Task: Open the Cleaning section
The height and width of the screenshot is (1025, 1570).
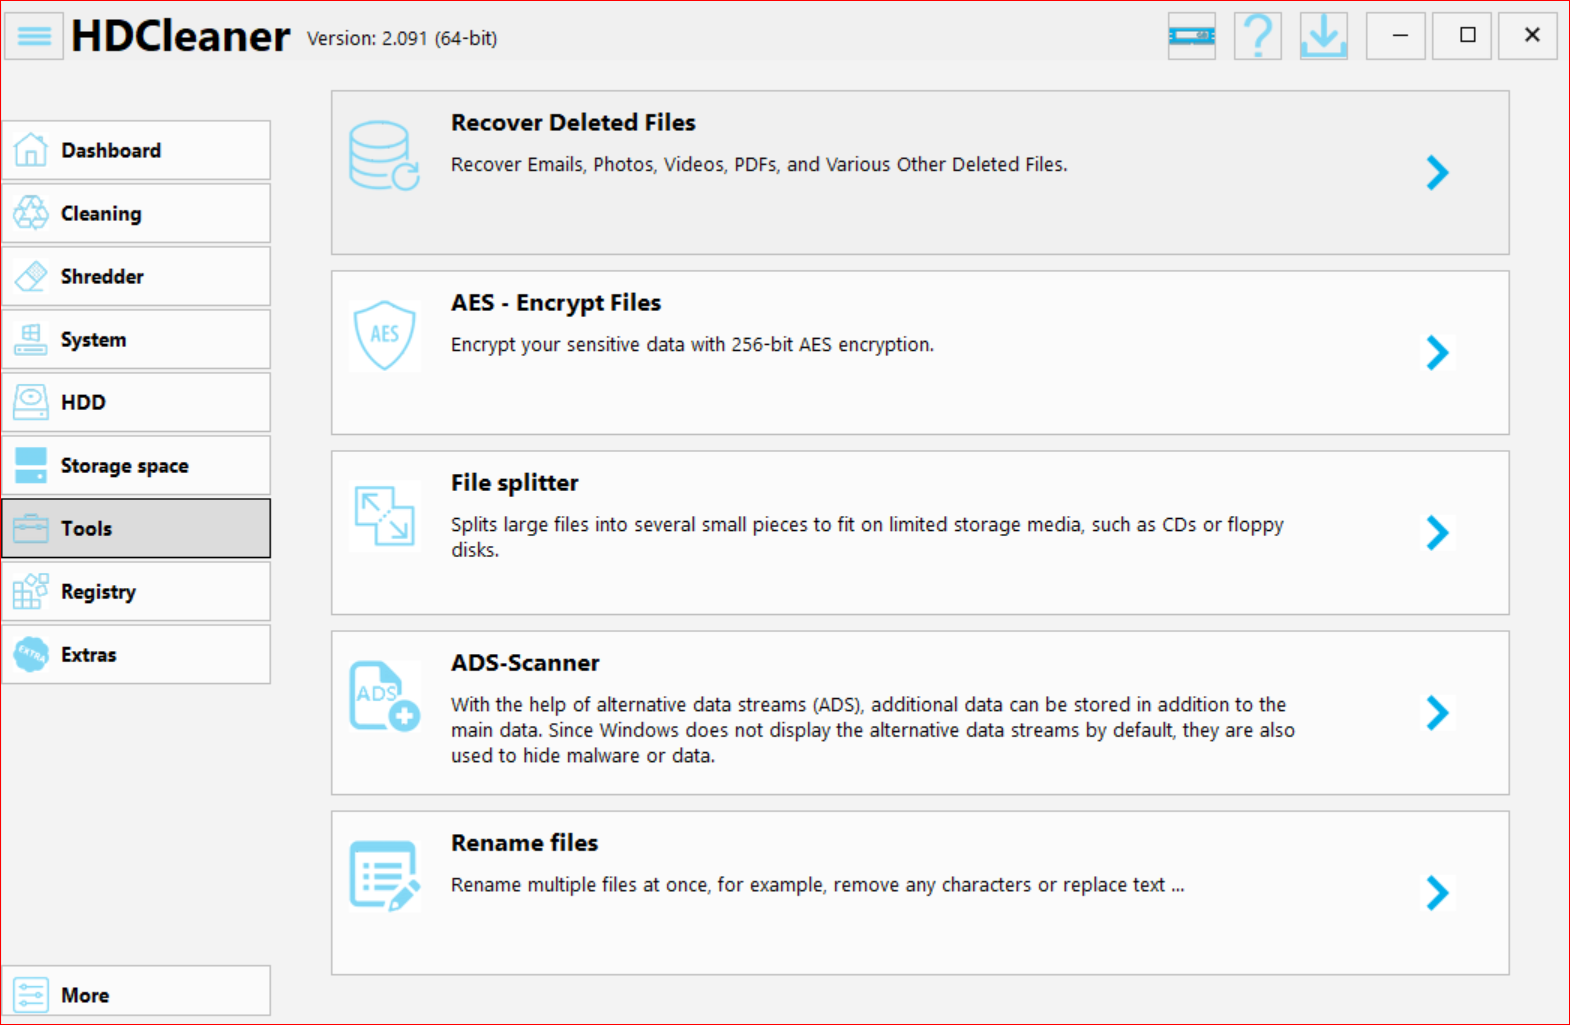Action: [137, 214]
